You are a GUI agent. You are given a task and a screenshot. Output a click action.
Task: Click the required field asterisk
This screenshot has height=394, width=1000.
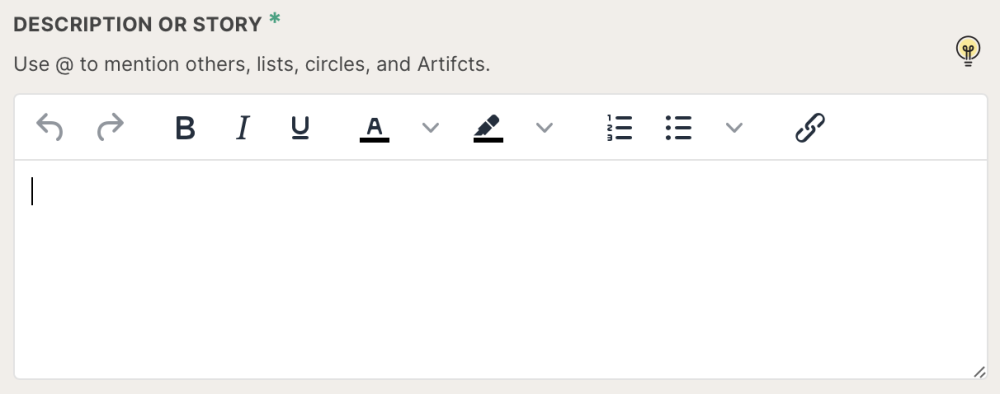(274, 19)
